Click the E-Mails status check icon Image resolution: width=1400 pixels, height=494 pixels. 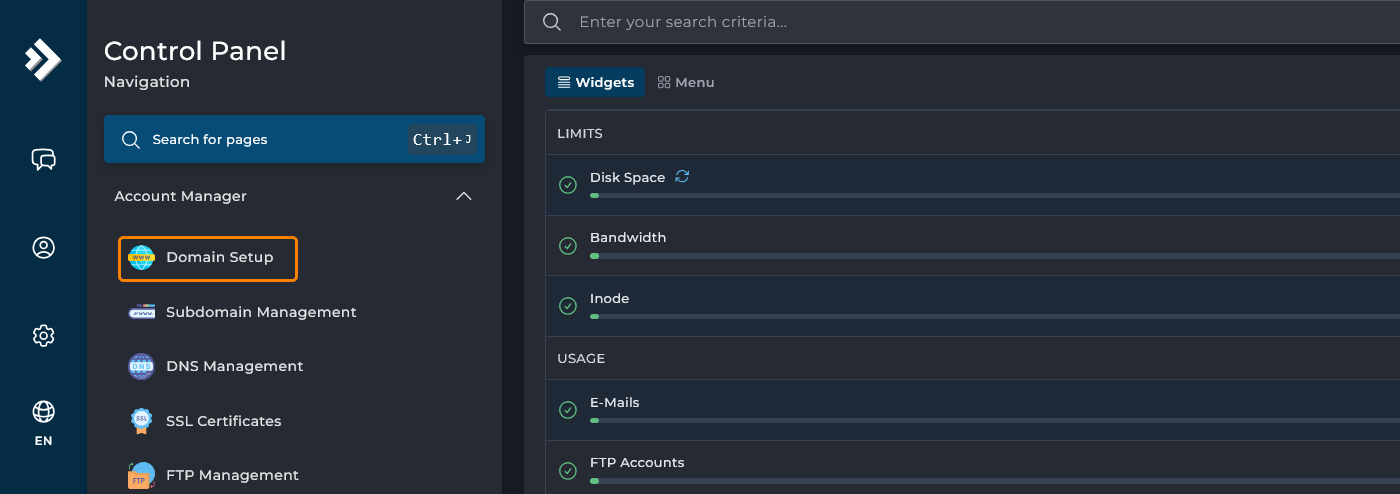[x=568, y=410]
